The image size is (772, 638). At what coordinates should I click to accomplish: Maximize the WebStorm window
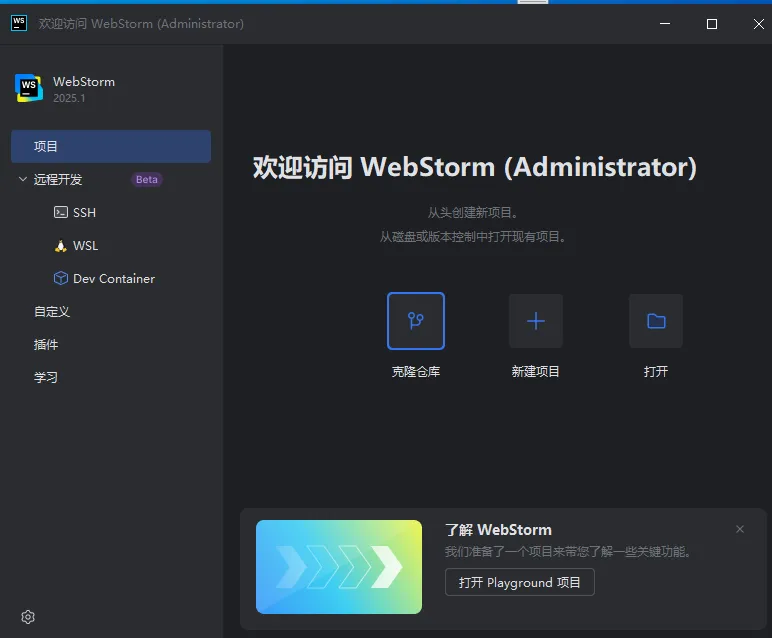pos(711,24)
